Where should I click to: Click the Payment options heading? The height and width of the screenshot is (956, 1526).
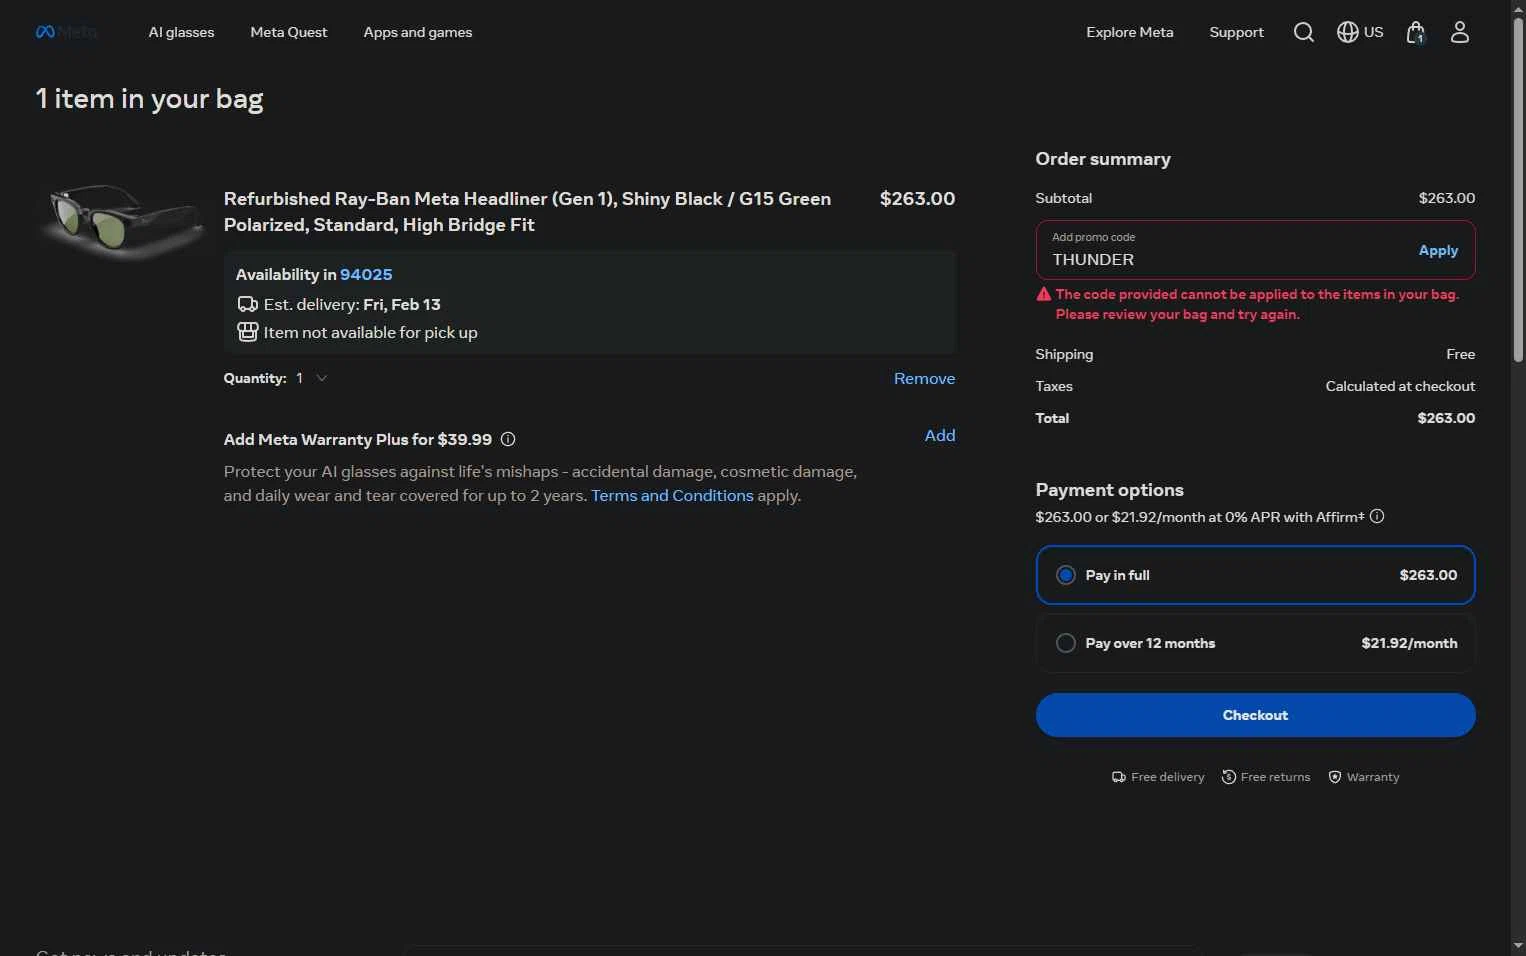[1109, 490]
